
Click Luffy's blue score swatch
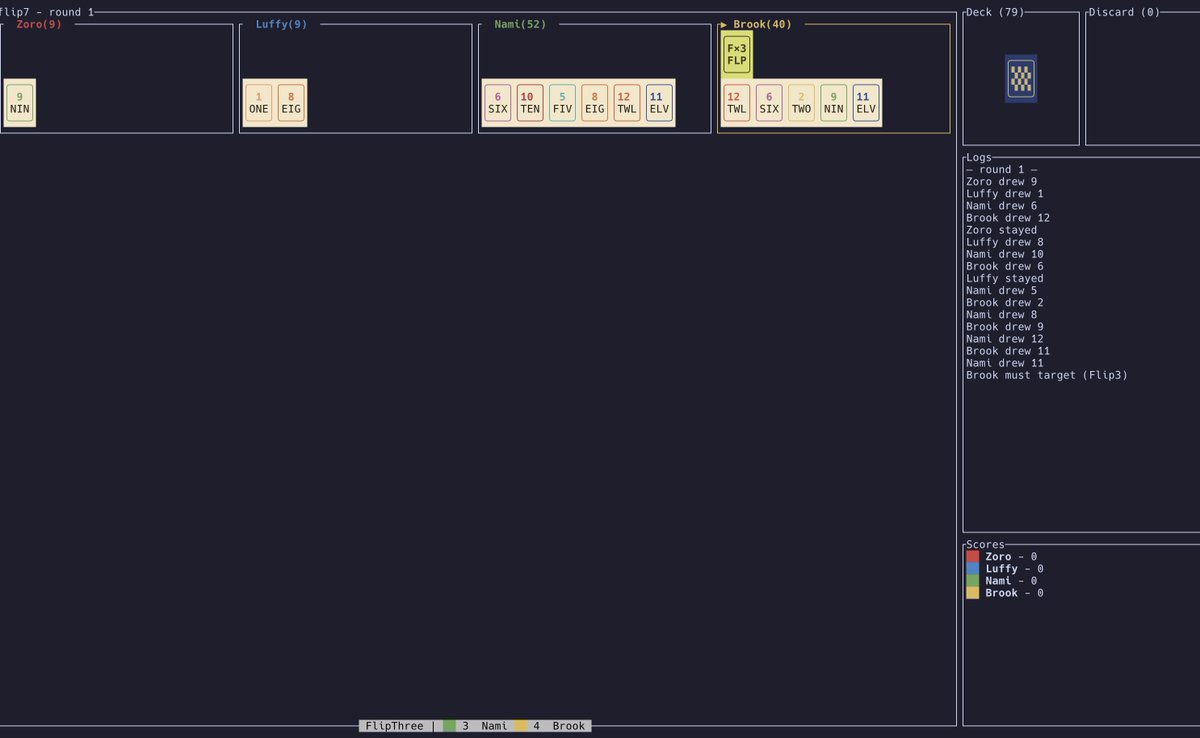(x=973, y=569)
